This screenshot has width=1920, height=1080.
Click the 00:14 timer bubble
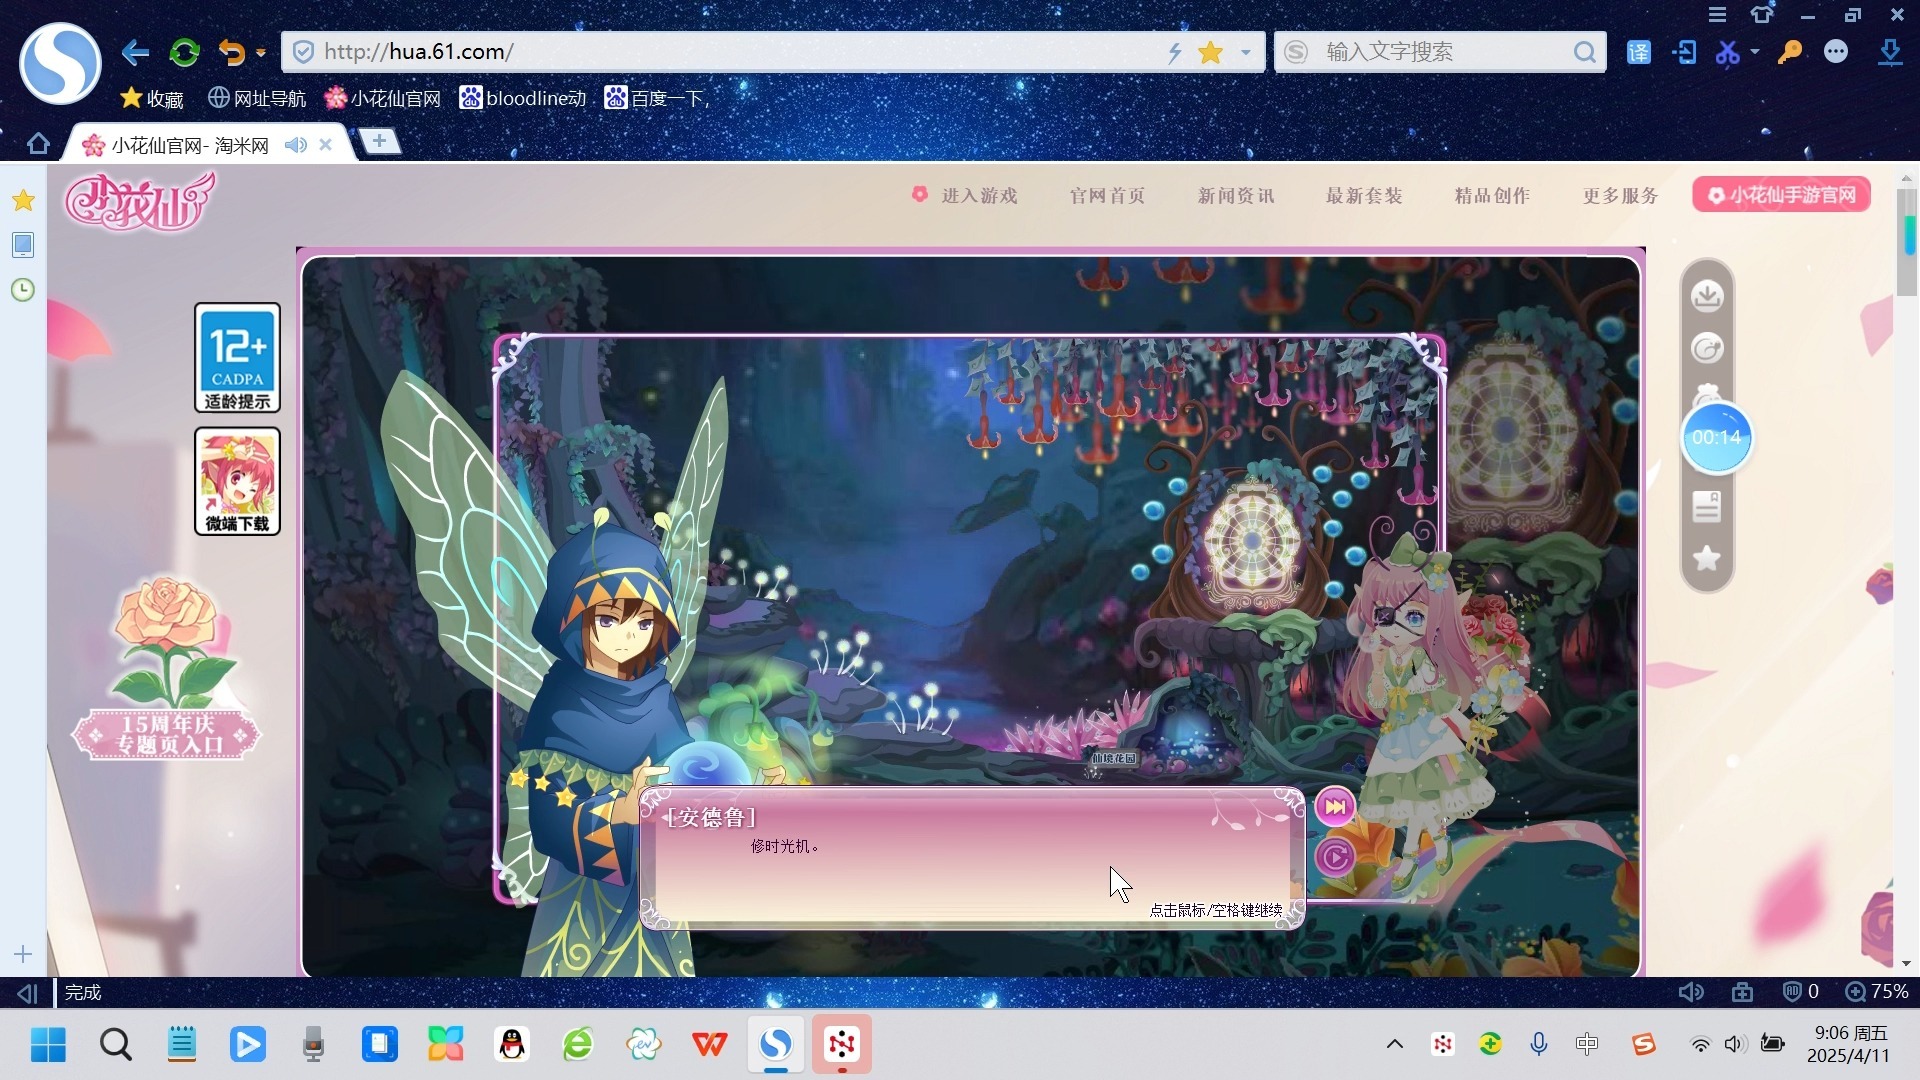tap(1716, 437)
